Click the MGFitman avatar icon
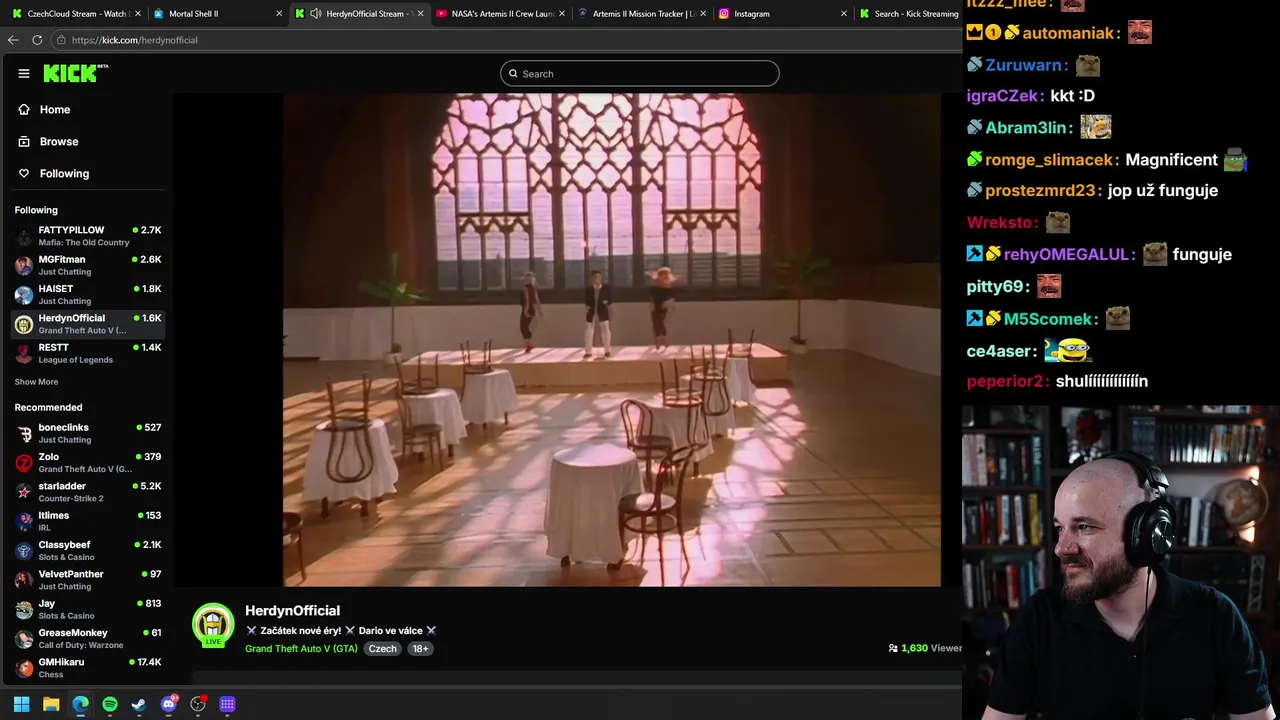 pyautogui.click(x=24, y=265)
